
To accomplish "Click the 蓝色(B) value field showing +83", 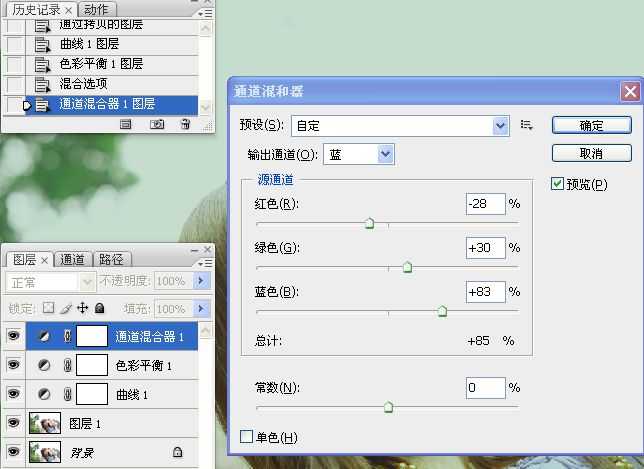I will coord(485,292).
